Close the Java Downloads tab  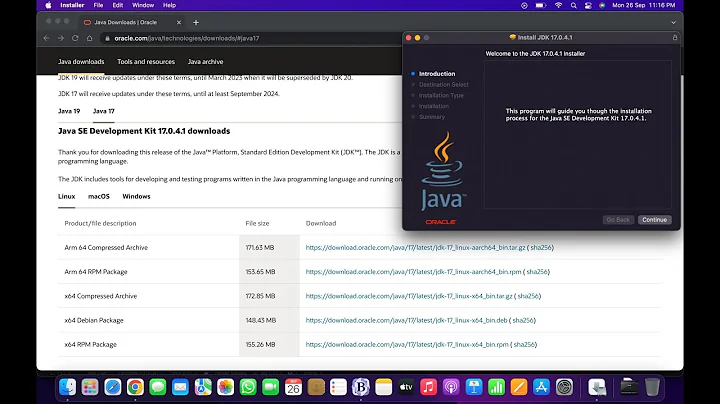coord(179,22)
